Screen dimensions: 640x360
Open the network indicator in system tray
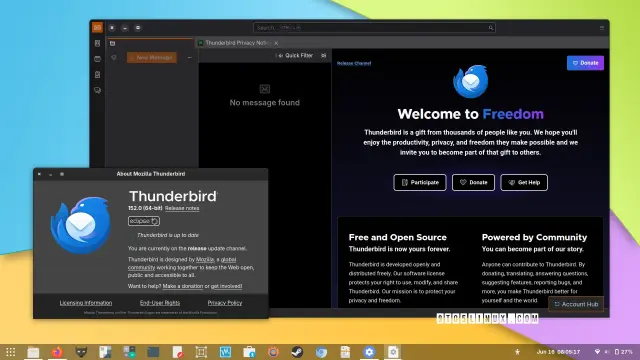point(597,351)
